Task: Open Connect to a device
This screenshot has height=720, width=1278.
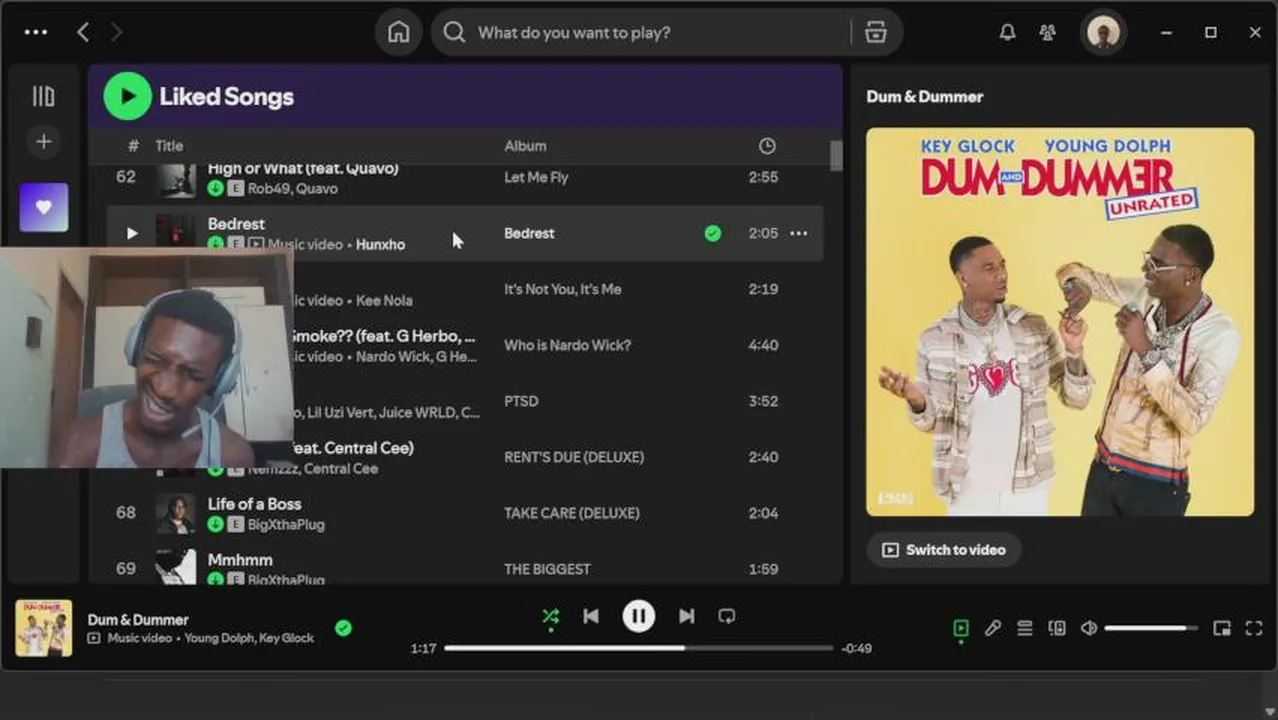Action: click(1056, 628)
